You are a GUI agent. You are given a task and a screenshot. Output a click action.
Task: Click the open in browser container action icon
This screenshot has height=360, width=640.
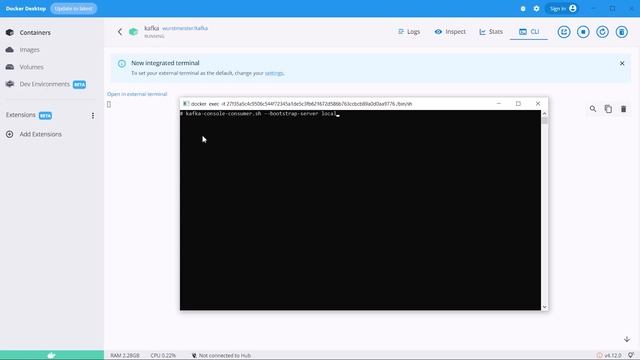564,32
